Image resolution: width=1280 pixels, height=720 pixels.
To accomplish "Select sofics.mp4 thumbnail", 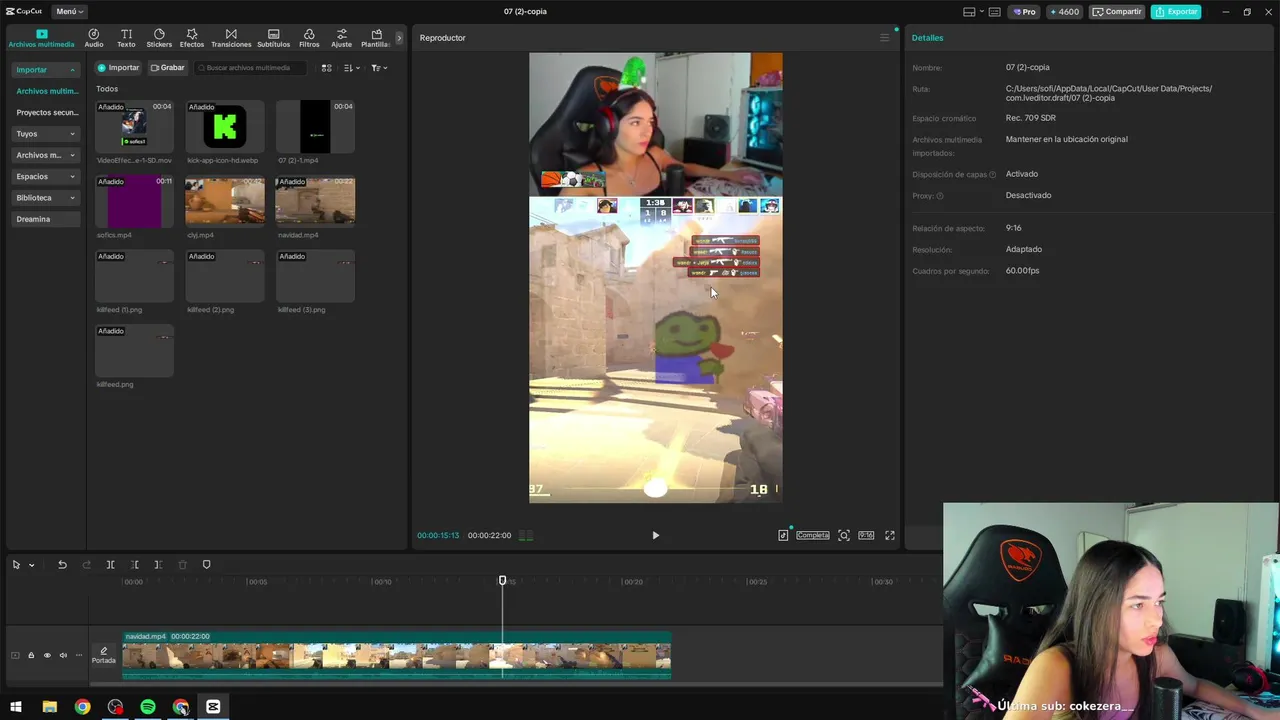I will [134, 202].
